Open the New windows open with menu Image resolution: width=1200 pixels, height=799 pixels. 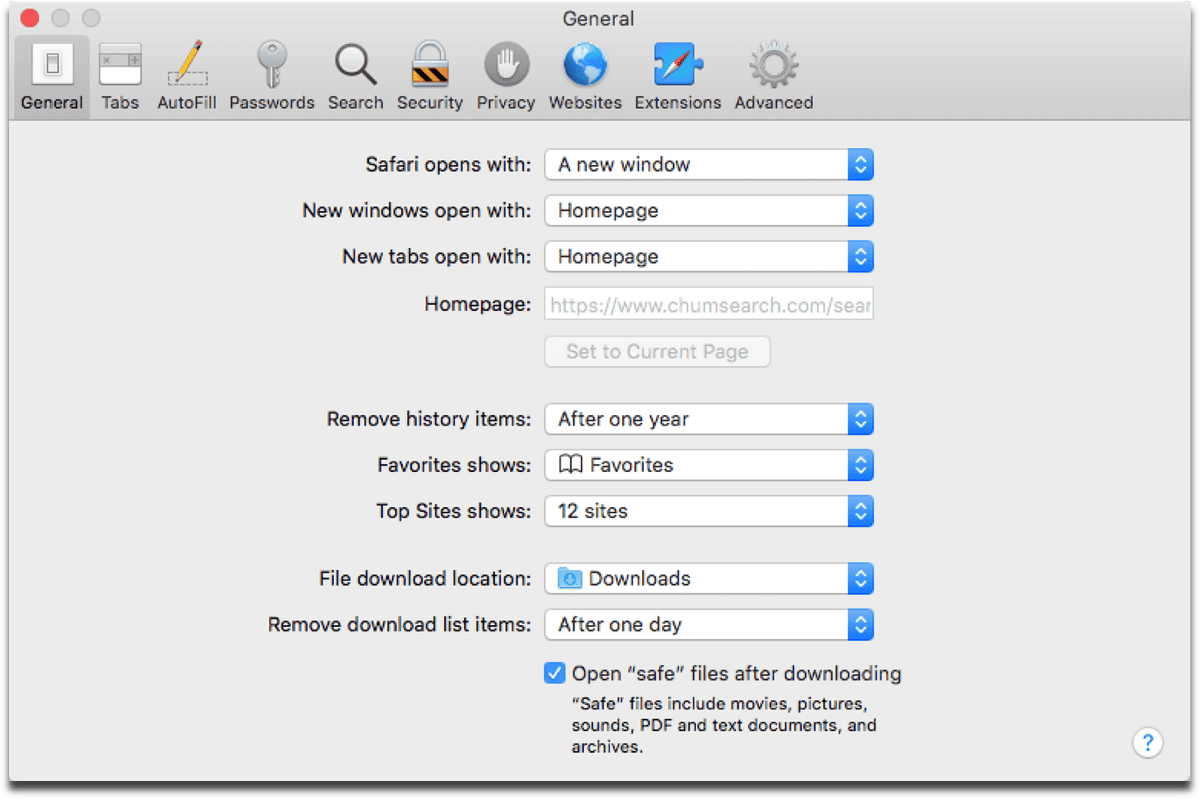coord(708,211)
